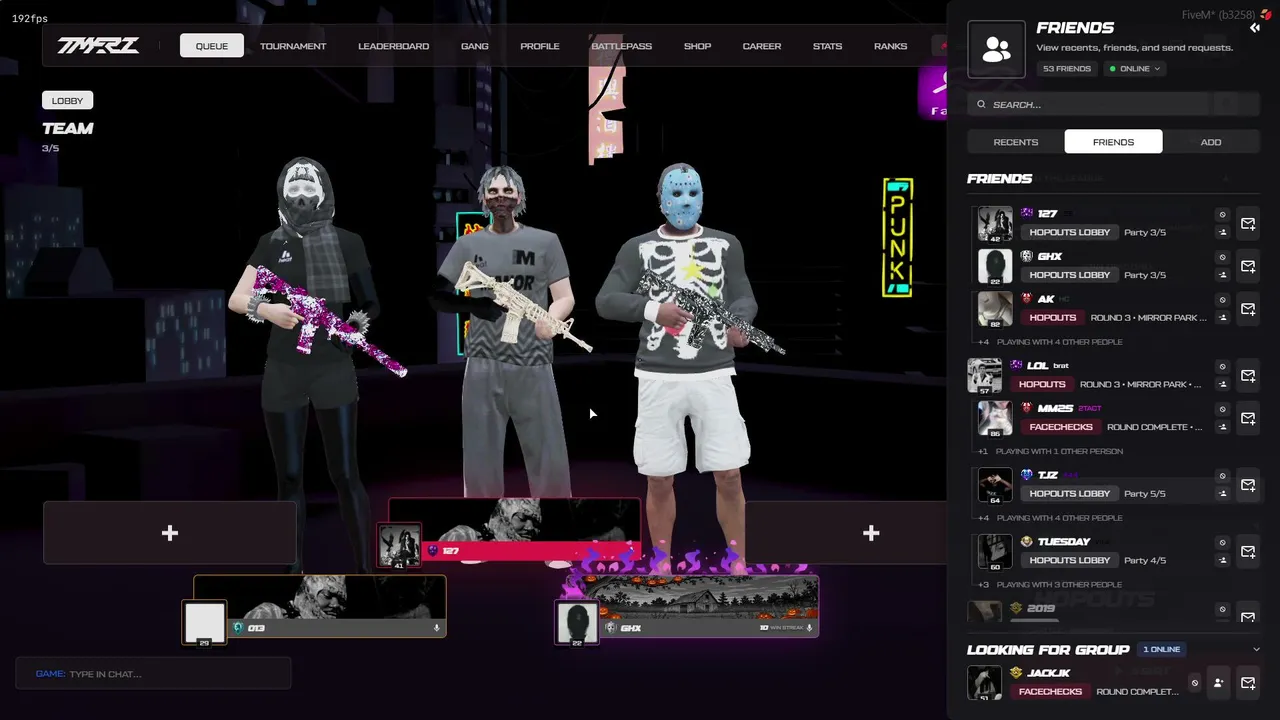Click the block icon in TUESDAY's row

pos(1222,542)
